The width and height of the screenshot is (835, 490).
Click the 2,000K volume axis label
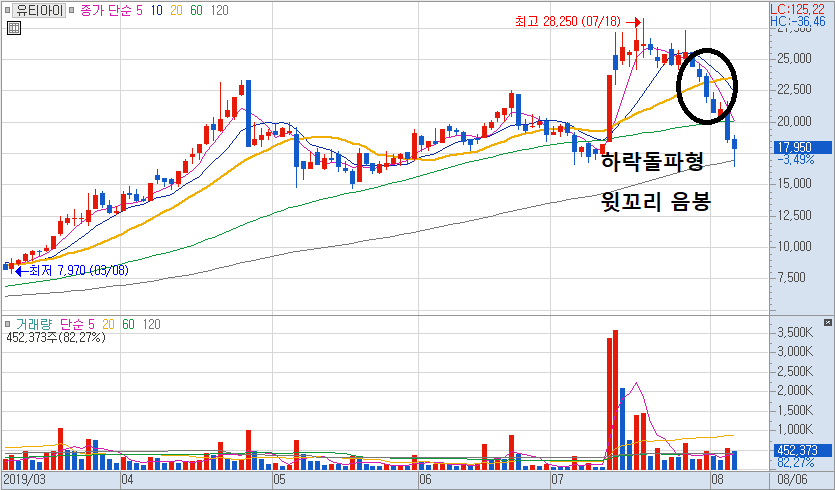(x=795, y=390)
